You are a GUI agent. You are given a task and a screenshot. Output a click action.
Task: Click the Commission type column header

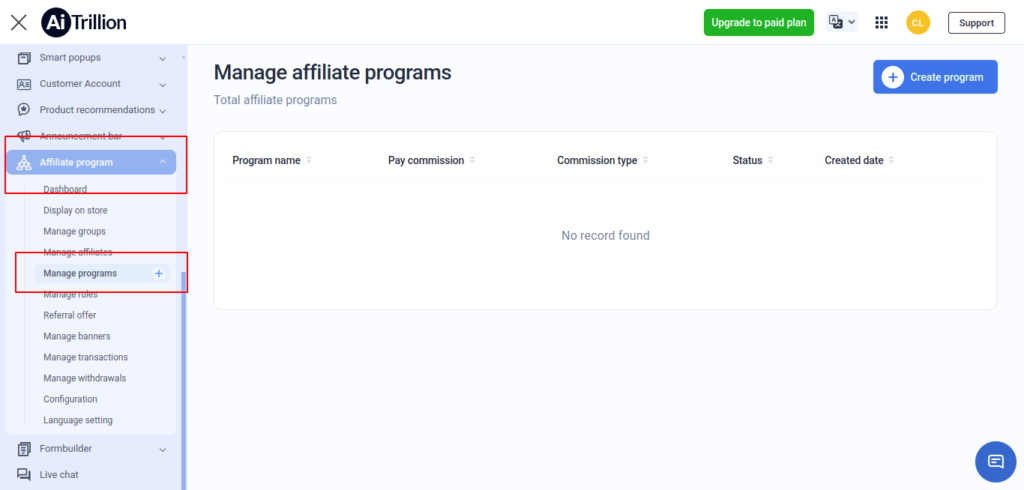click(x=597, y=160)
